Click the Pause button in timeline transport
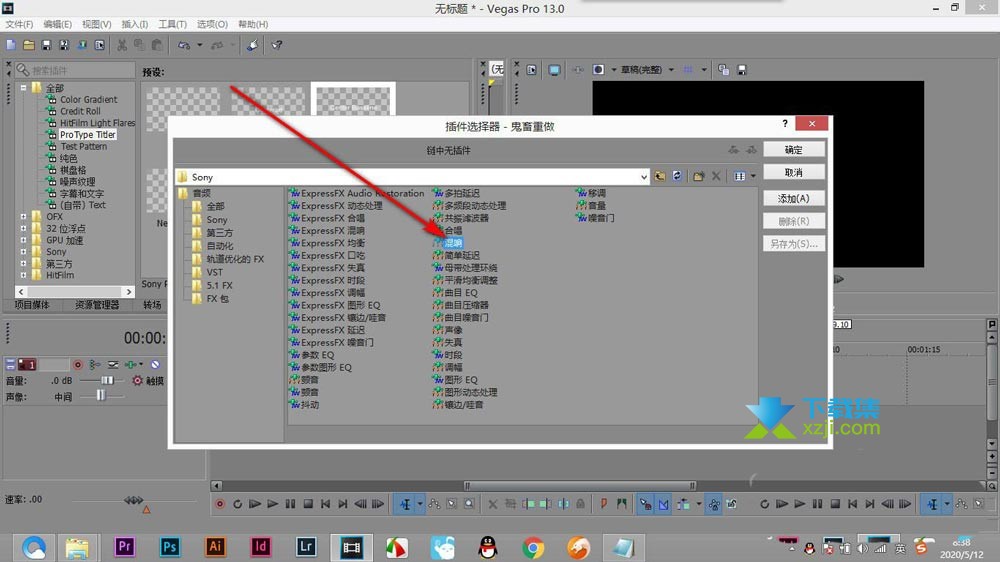 click(290, 504)
